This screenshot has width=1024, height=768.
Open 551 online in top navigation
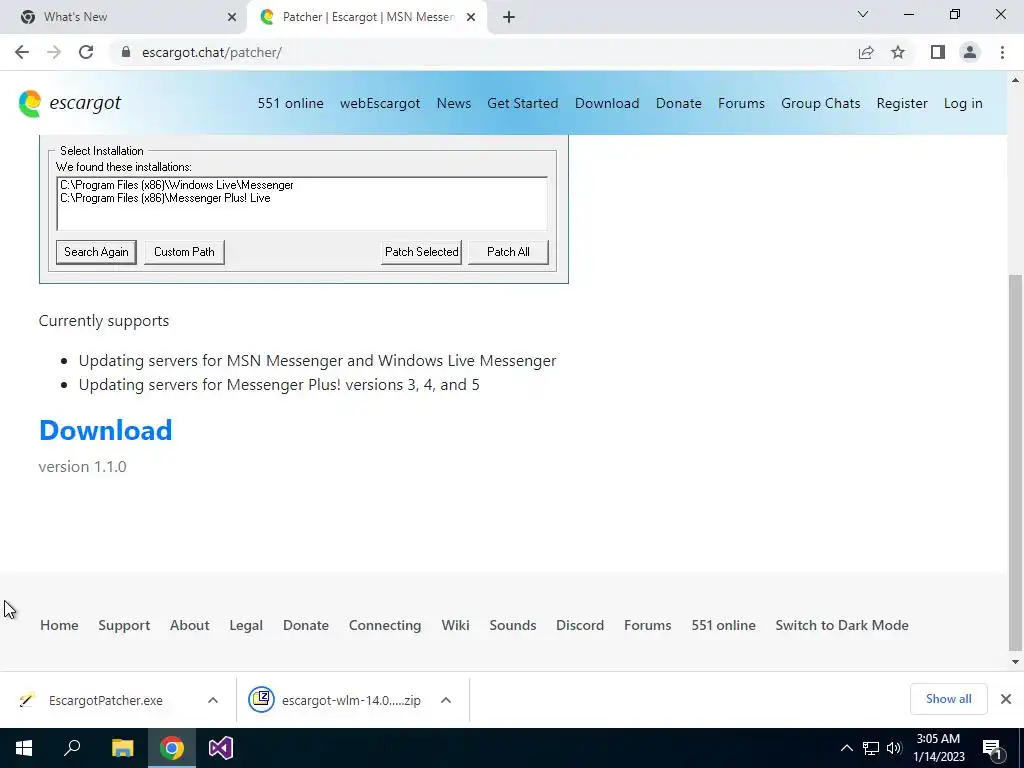[291, 103]
